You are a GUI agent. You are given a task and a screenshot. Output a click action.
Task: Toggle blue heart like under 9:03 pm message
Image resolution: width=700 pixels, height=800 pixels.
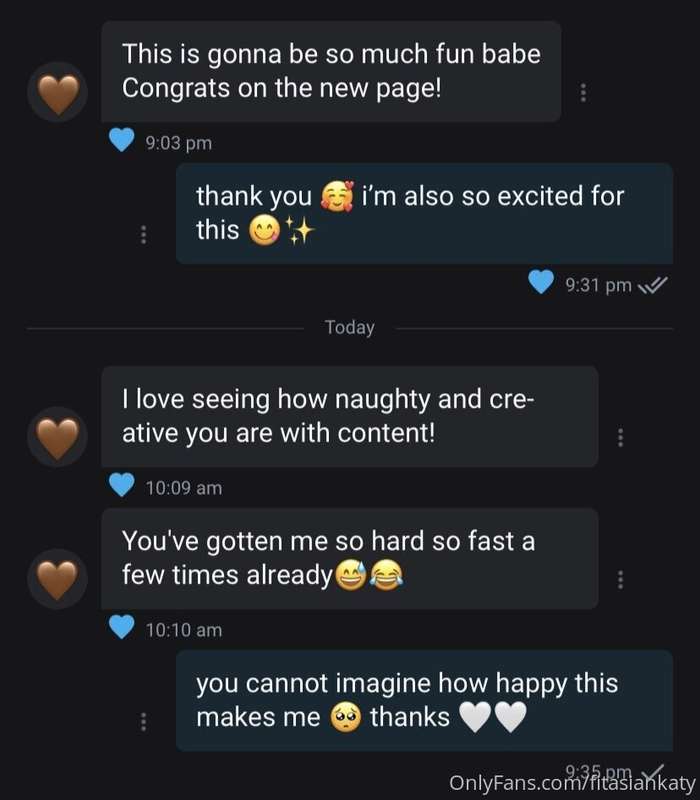point(121,140)
